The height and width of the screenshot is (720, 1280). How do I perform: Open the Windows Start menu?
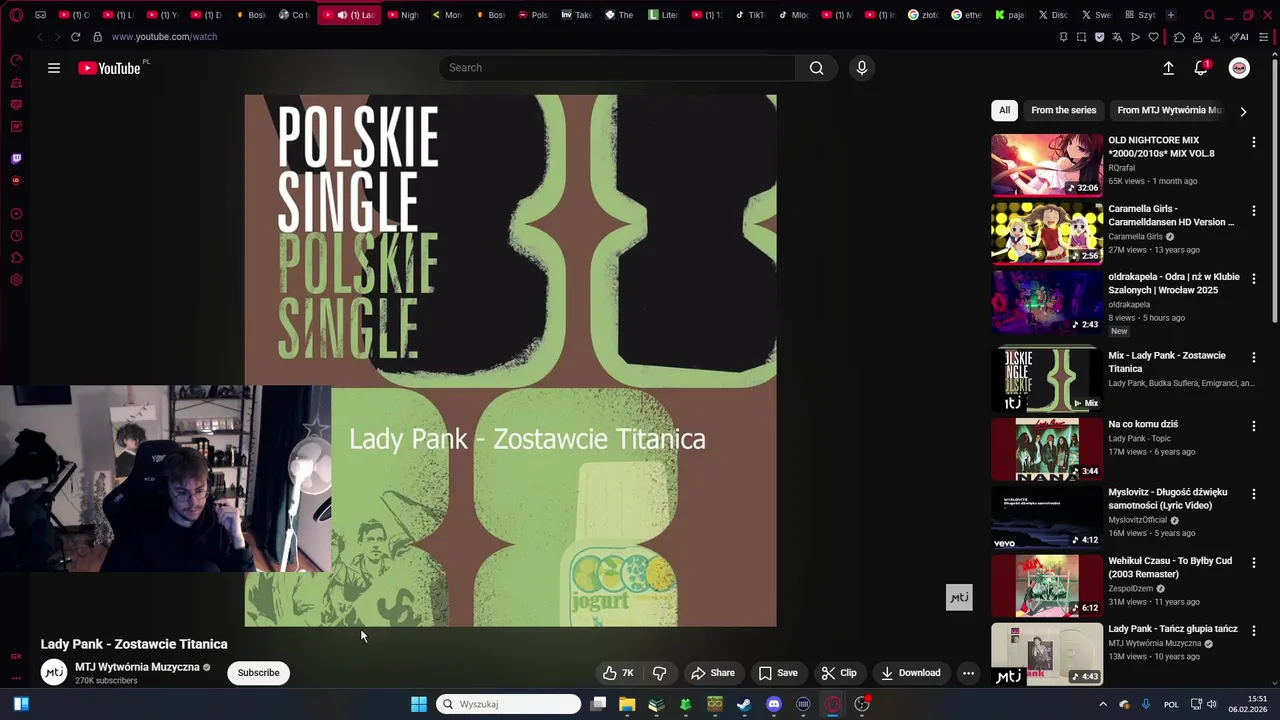(x=419, y=704)
